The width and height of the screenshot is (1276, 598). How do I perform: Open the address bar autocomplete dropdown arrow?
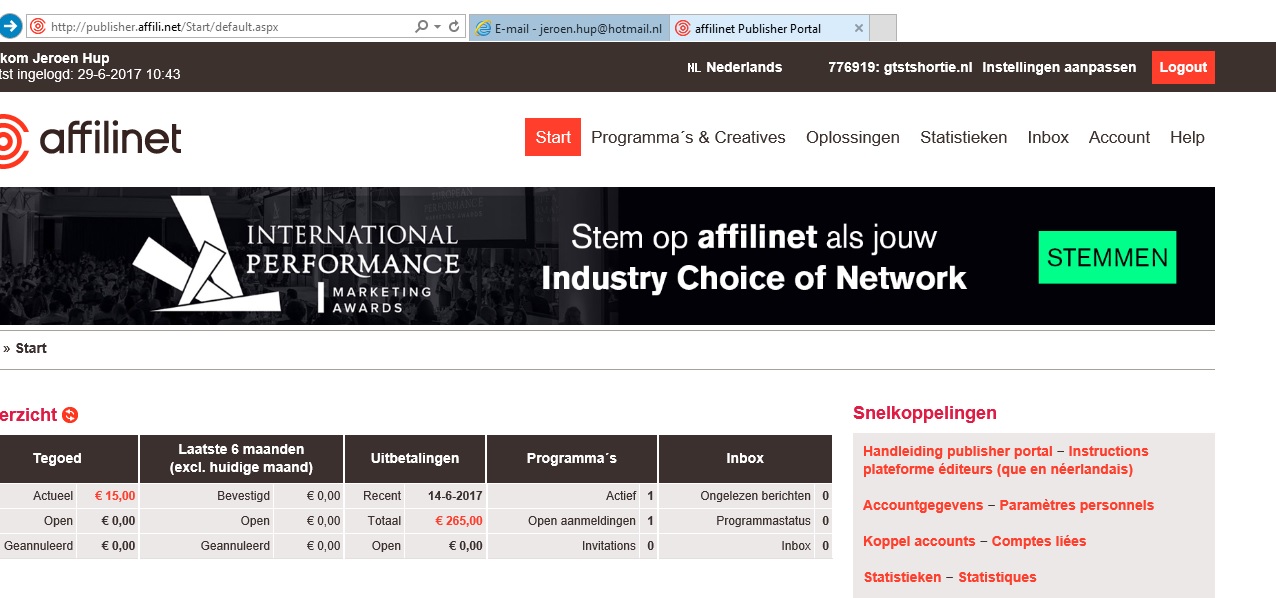point(437,27)
